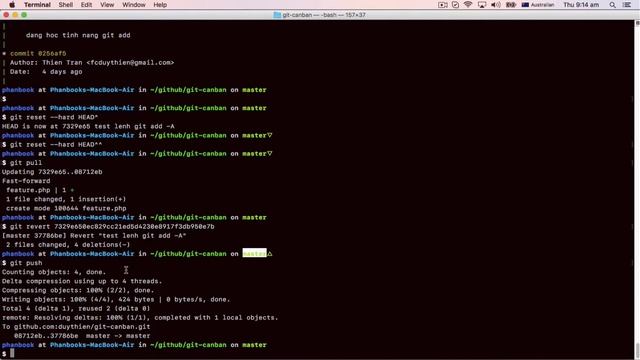The image size is (640, 360).
Task: Click the 'feature.php | 1 +' line
Action: pyautogui.click(x=40, y=190)
